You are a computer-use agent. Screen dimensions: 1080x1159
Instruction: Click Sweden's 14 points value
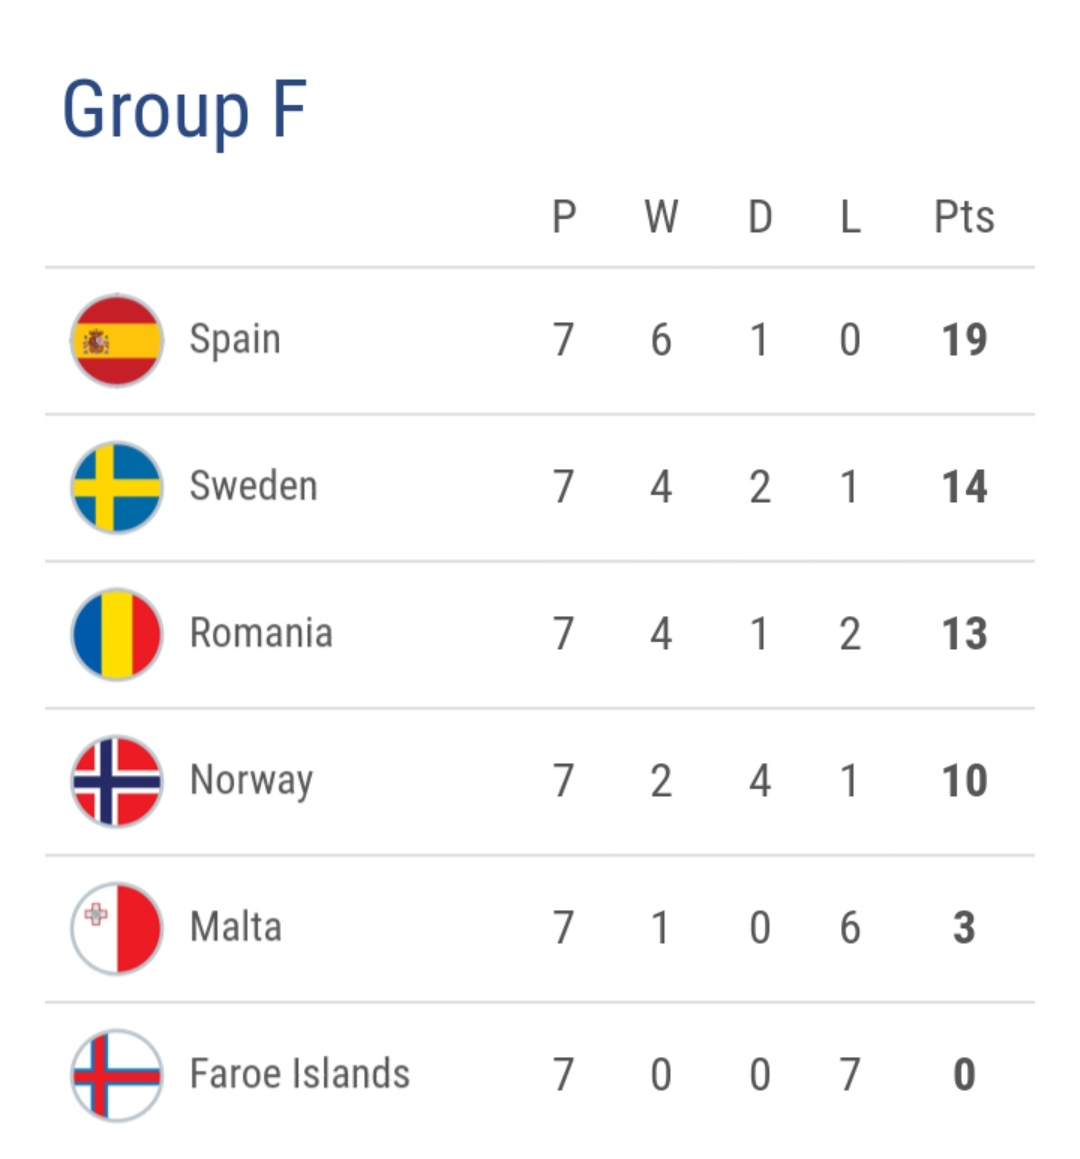point(964,487)
